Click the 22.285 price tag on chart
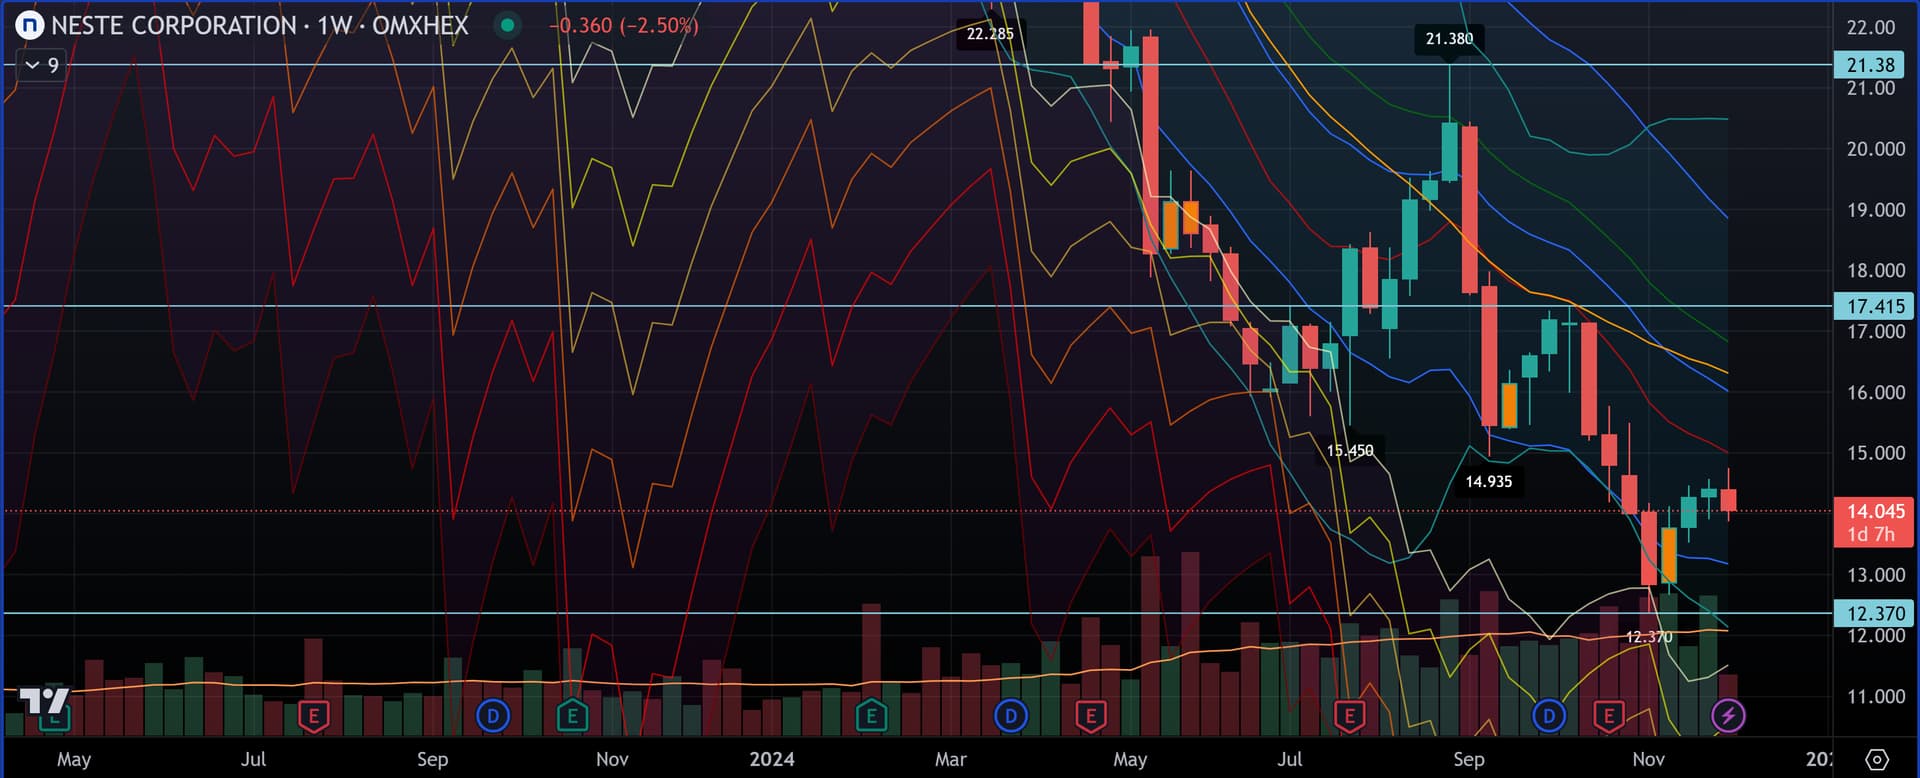This screenshot has width=1920, height=778. (x=990, y=34)
